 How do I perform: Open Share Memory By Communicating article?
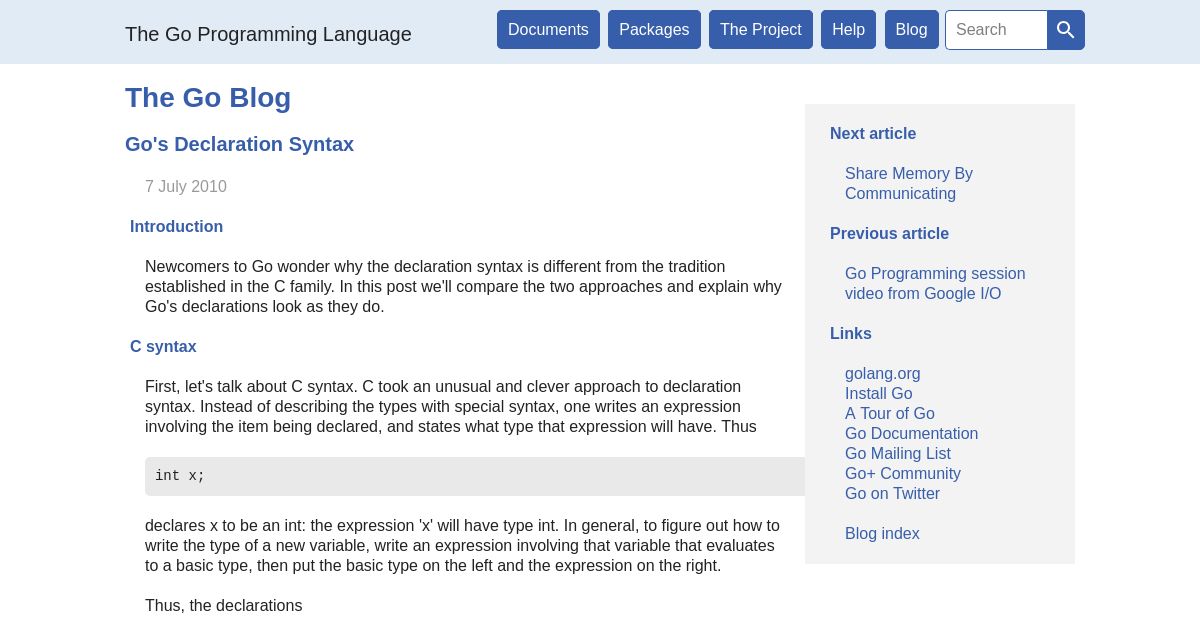(x=909, y=184)
